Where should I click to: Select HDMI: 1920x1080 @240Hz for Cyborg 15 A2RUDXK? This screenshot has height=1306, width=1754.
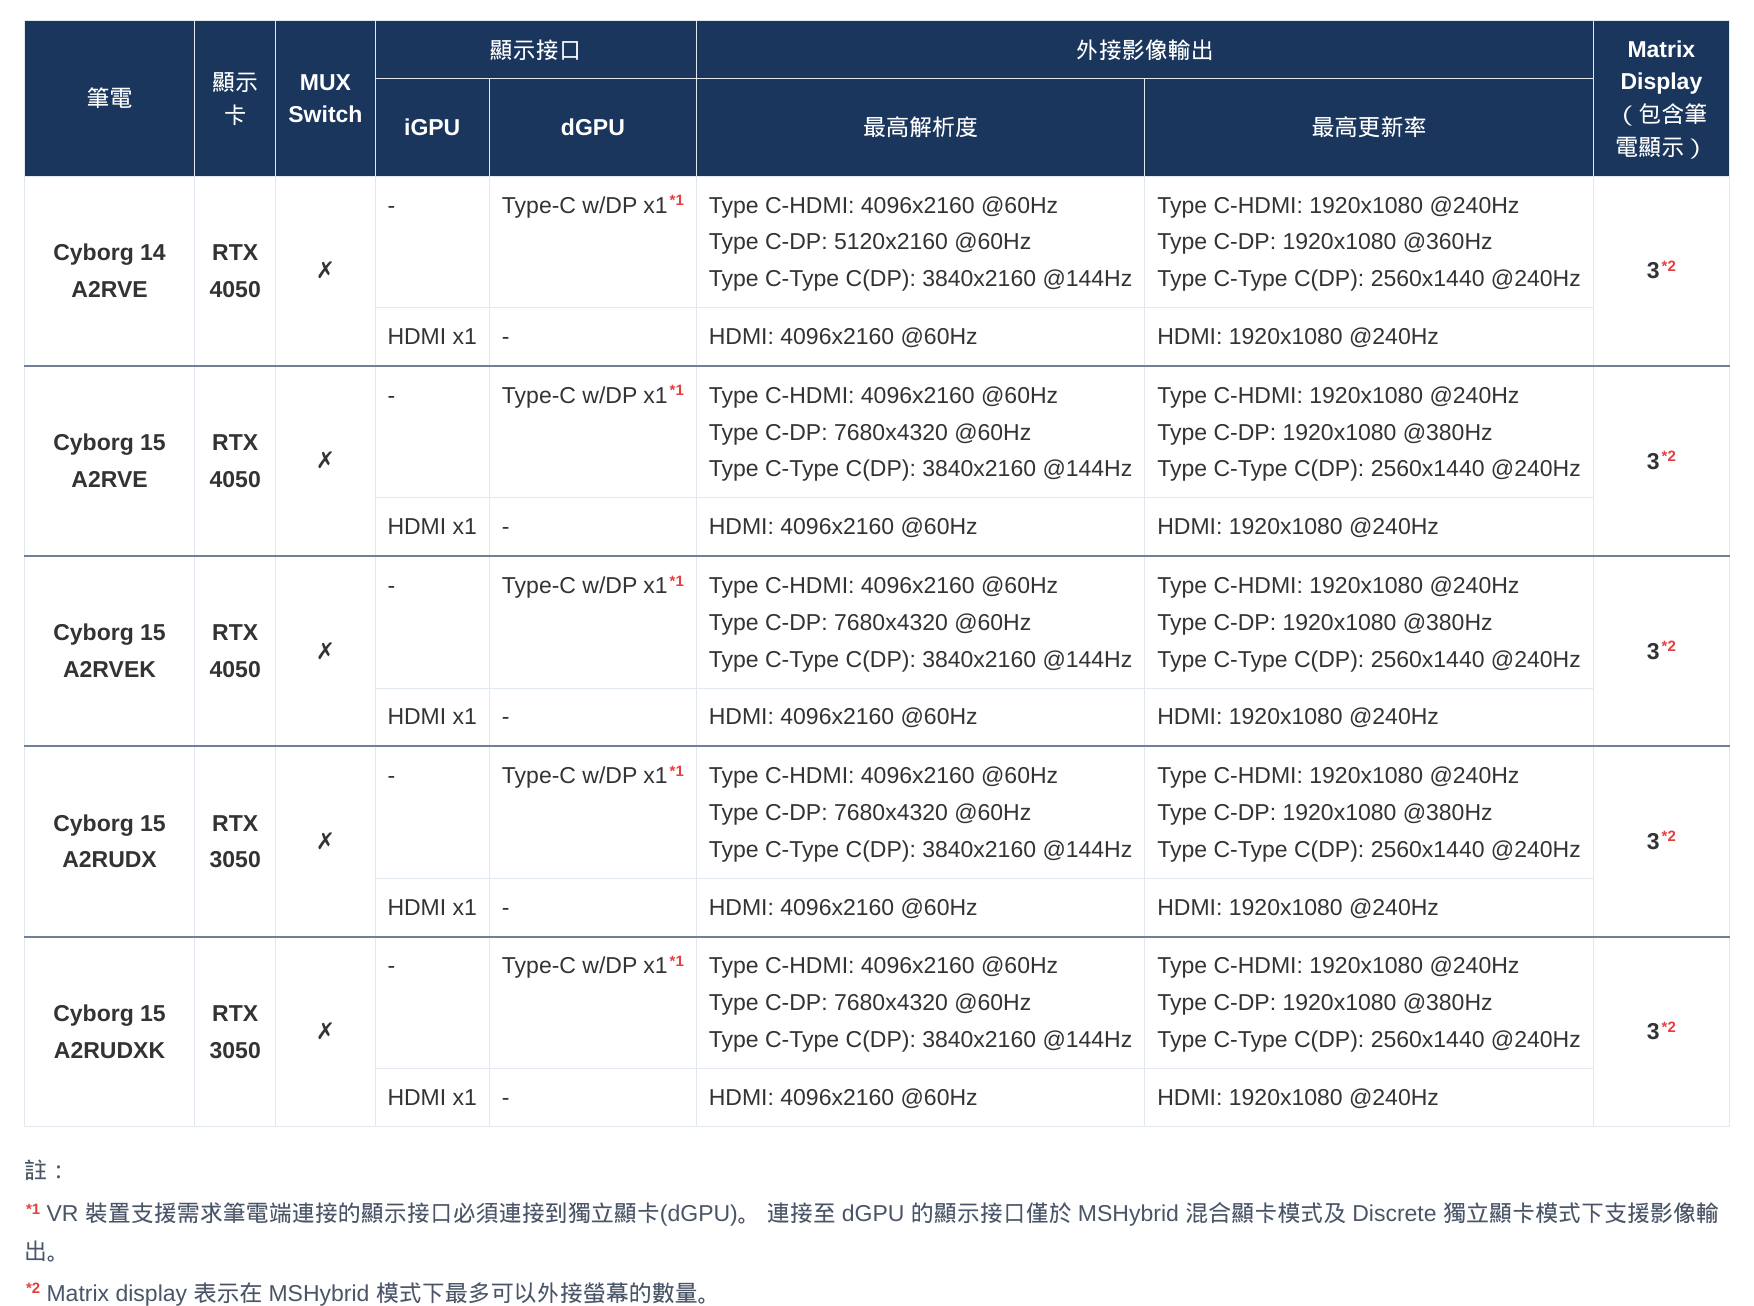pyautogui.click(x=1298, y=1097)
